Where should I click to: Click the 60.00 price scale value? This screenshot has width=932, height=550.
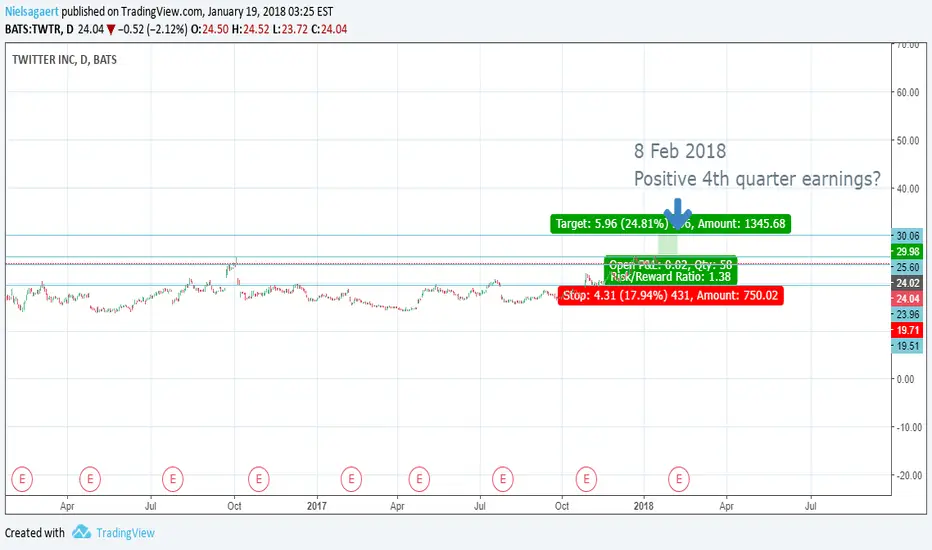point(908,93)
